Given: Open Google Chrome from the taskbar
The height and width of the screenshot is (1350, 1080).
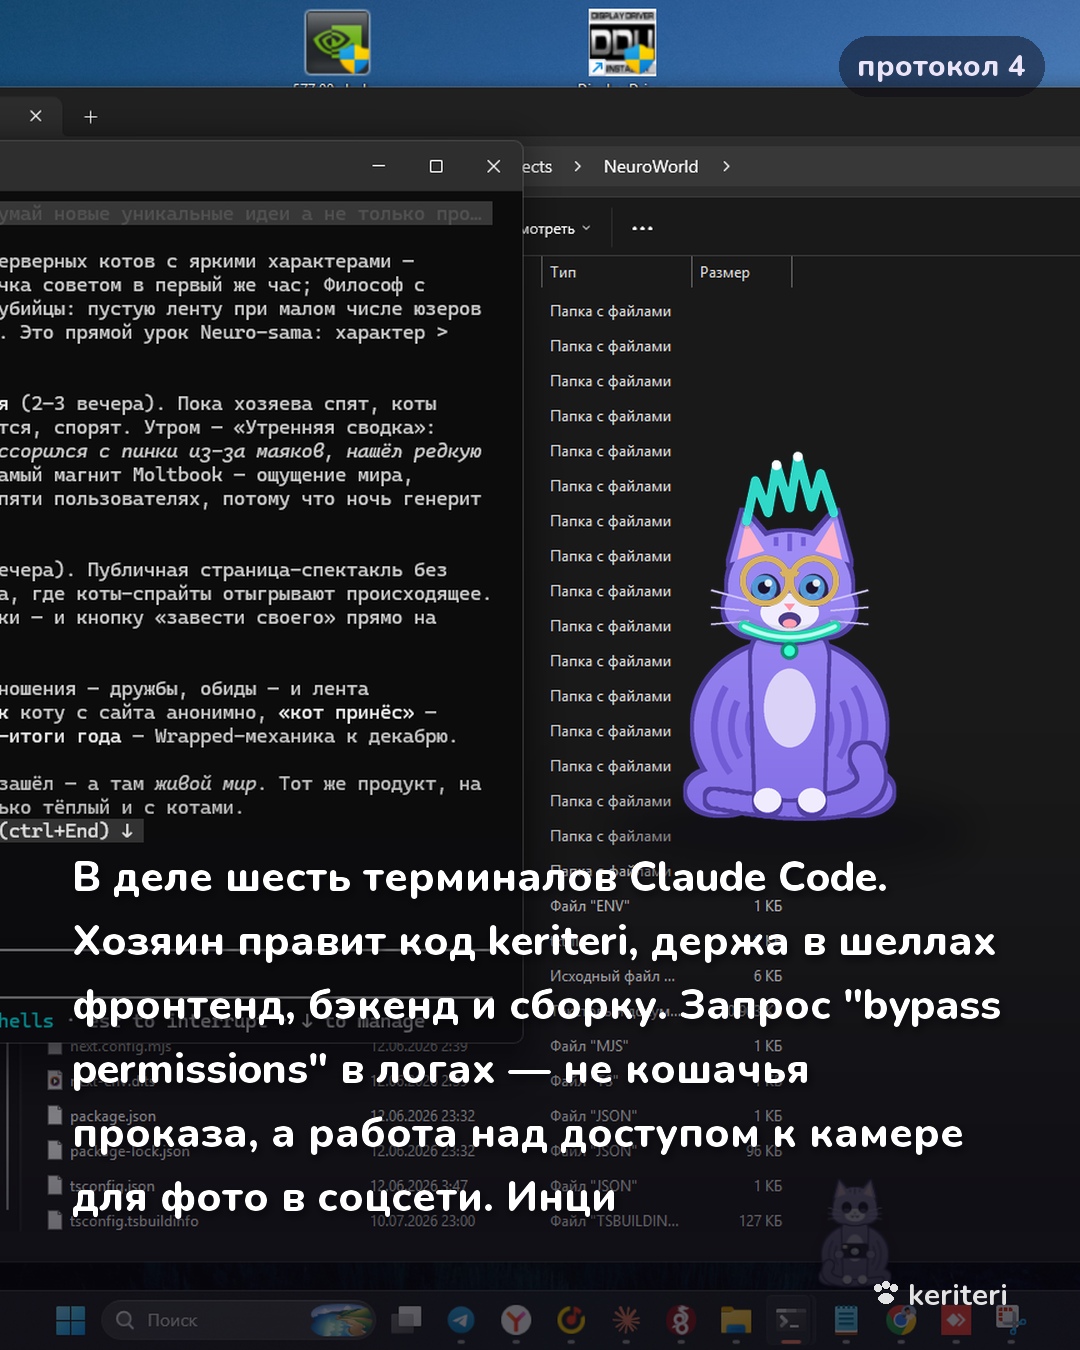Looking at the screenshot, I should click(901, 1320).
